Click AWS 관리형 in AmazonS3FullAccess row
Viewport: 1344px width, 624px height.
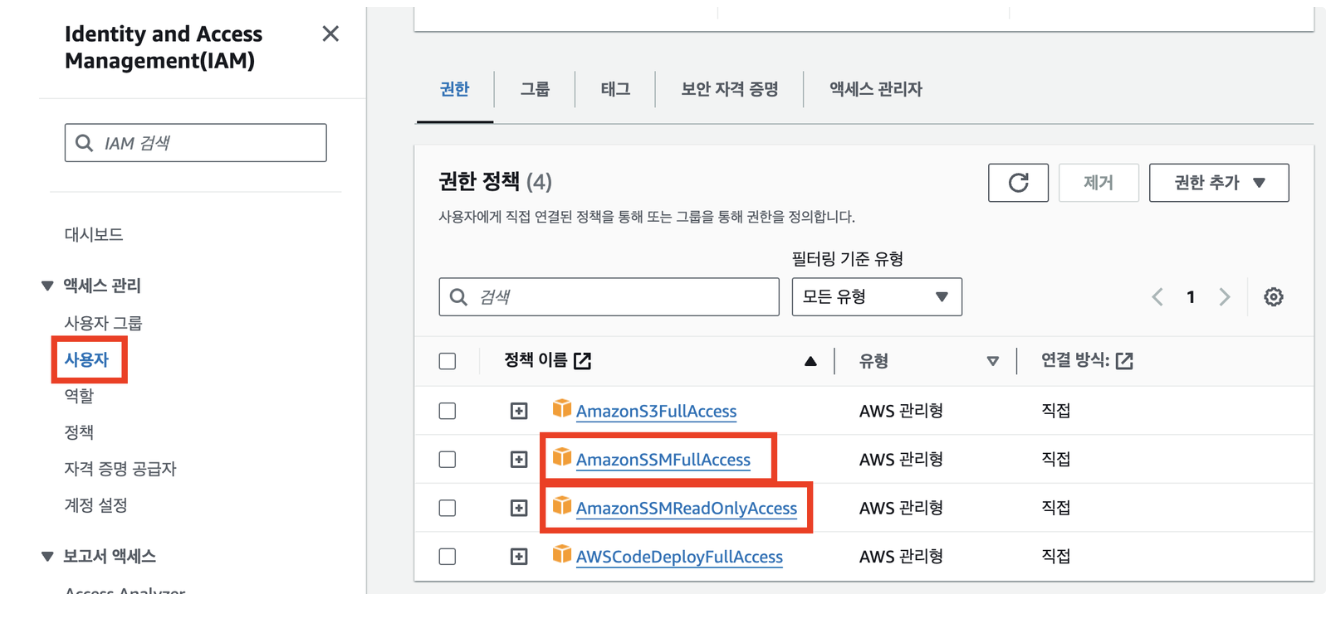901,411
